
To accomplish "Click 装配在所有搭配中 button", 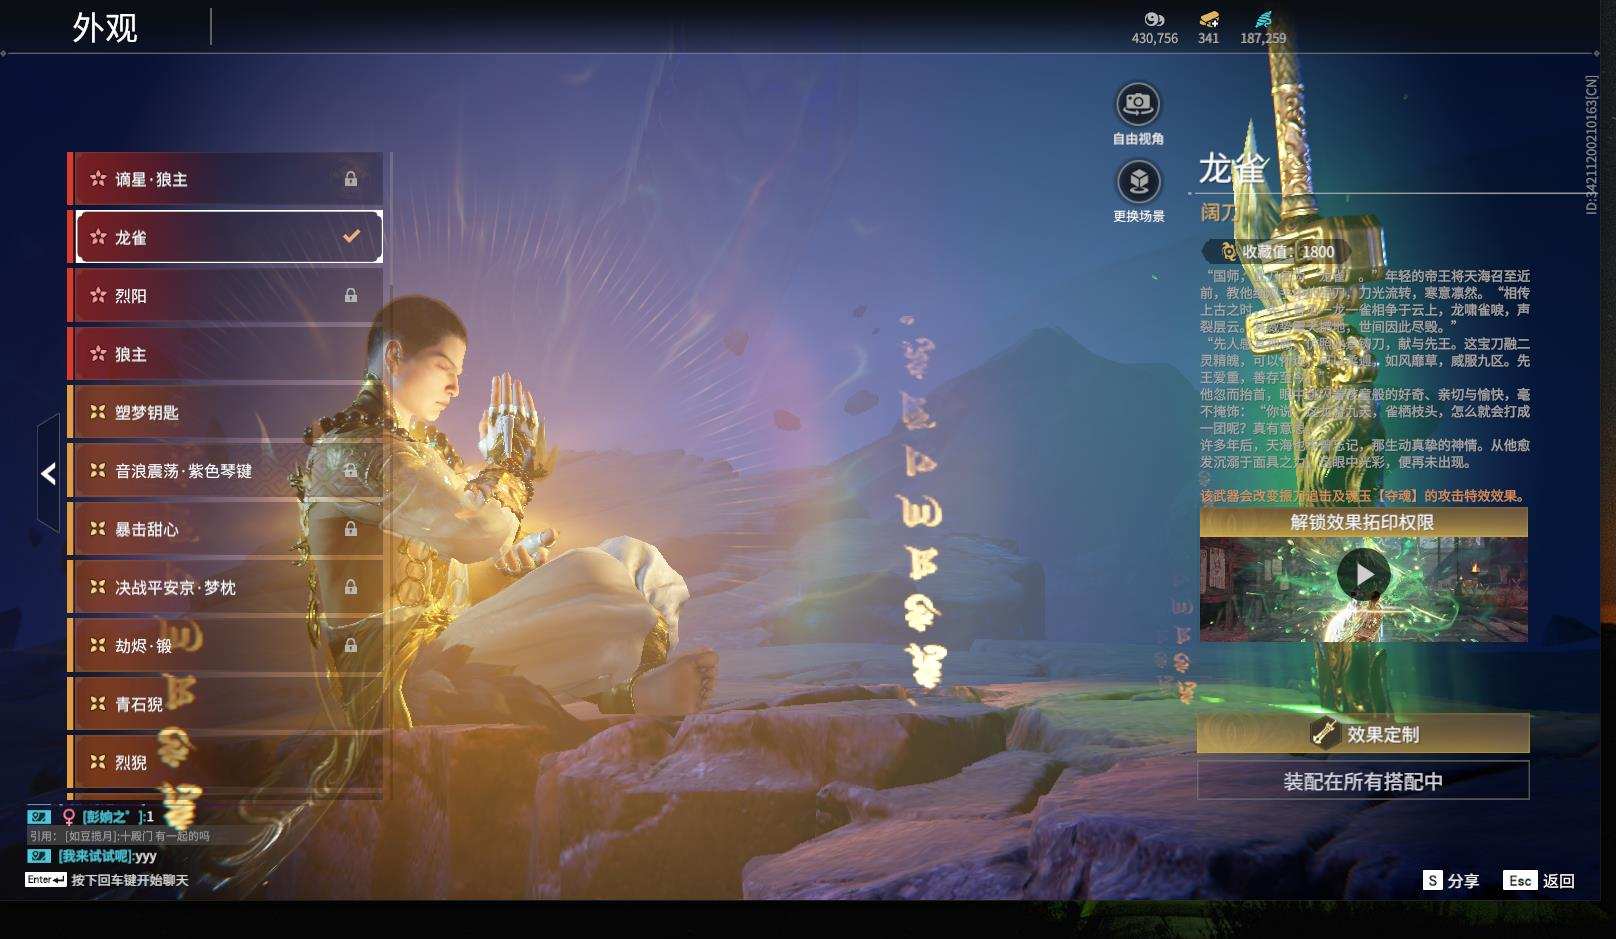I will coord(1363,781).
